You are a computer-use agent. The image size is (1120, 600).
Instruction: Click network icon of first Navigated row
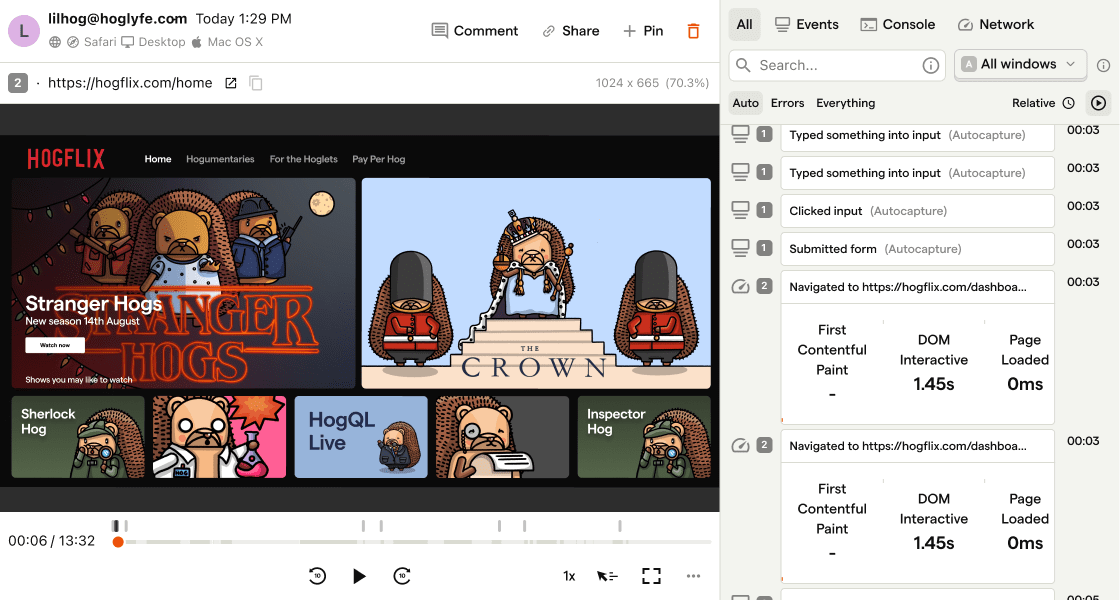click(741, 287)
